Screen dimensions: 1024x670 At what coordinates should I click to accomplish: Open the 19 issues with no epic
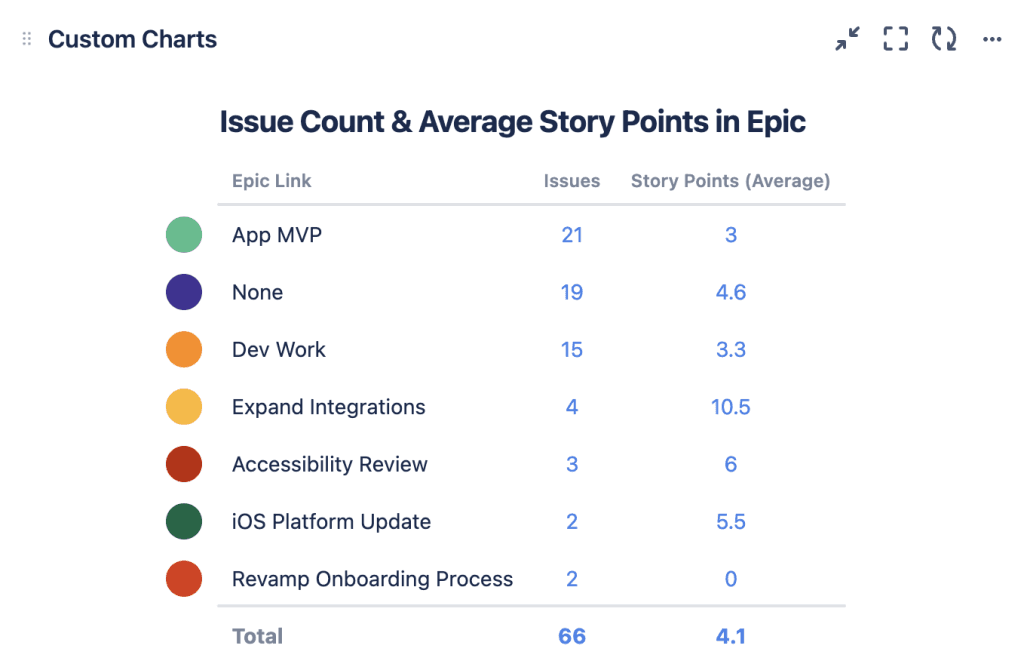pos(572,292)
